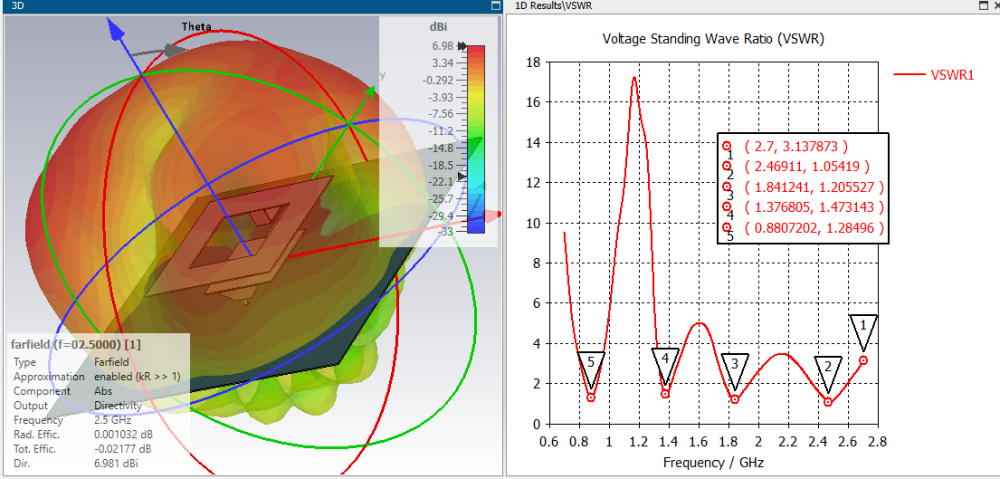Click the red point at marker 1 on curve

click(x=864, y=360)
